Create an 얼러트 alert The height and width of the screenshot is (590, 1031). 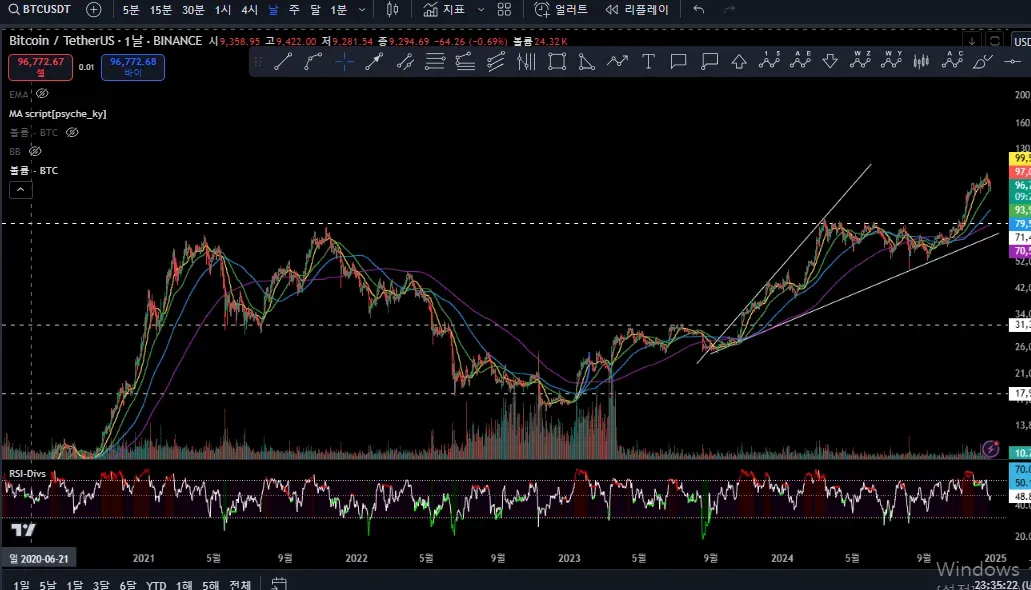[x=561, y=9]
